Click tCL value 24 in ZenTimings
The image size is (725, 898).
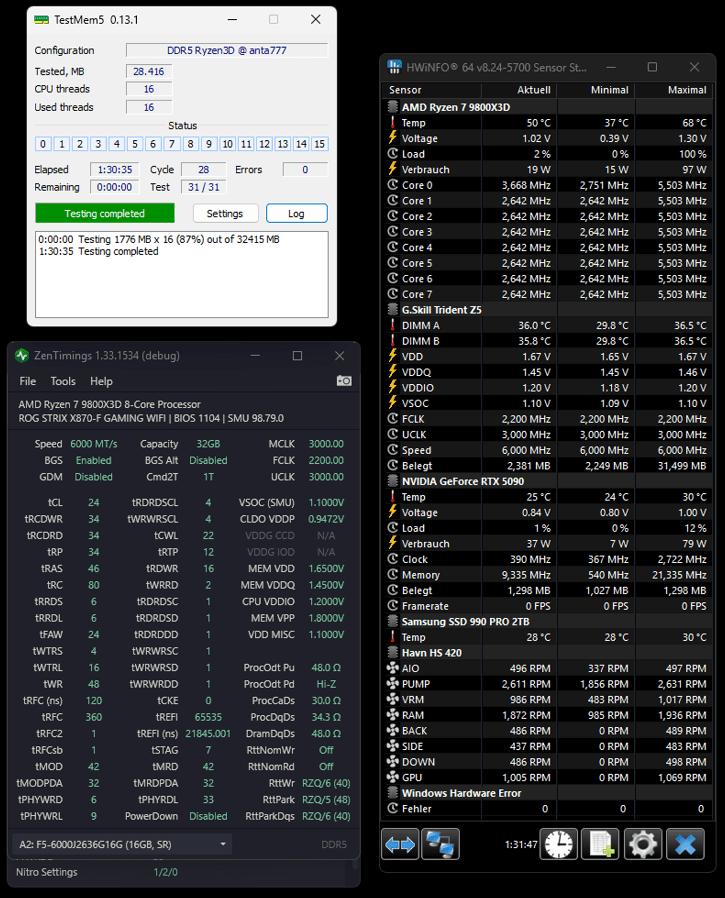(93, 502)
